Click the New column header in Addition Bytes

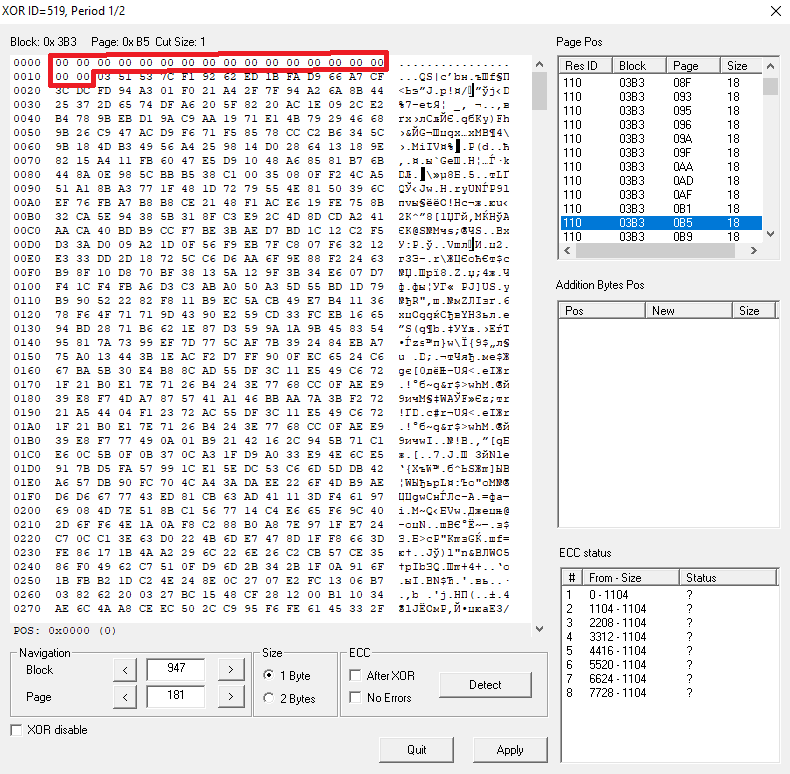point(689,310)
